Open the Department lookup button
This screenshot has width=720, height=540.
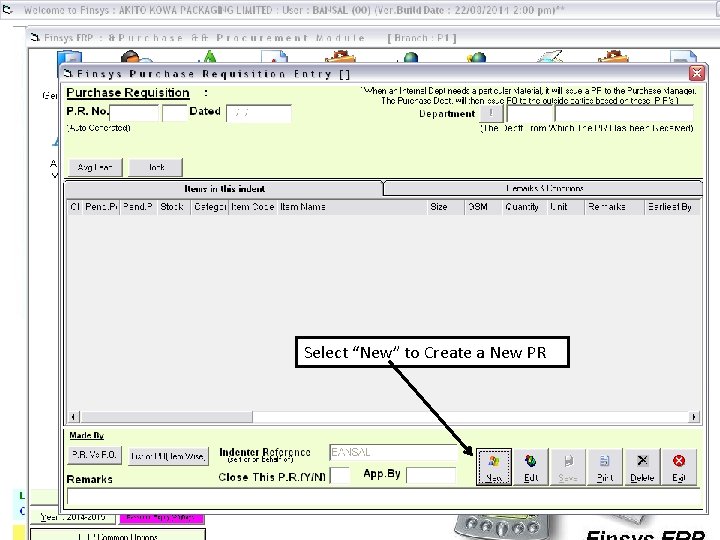(491, 113)
